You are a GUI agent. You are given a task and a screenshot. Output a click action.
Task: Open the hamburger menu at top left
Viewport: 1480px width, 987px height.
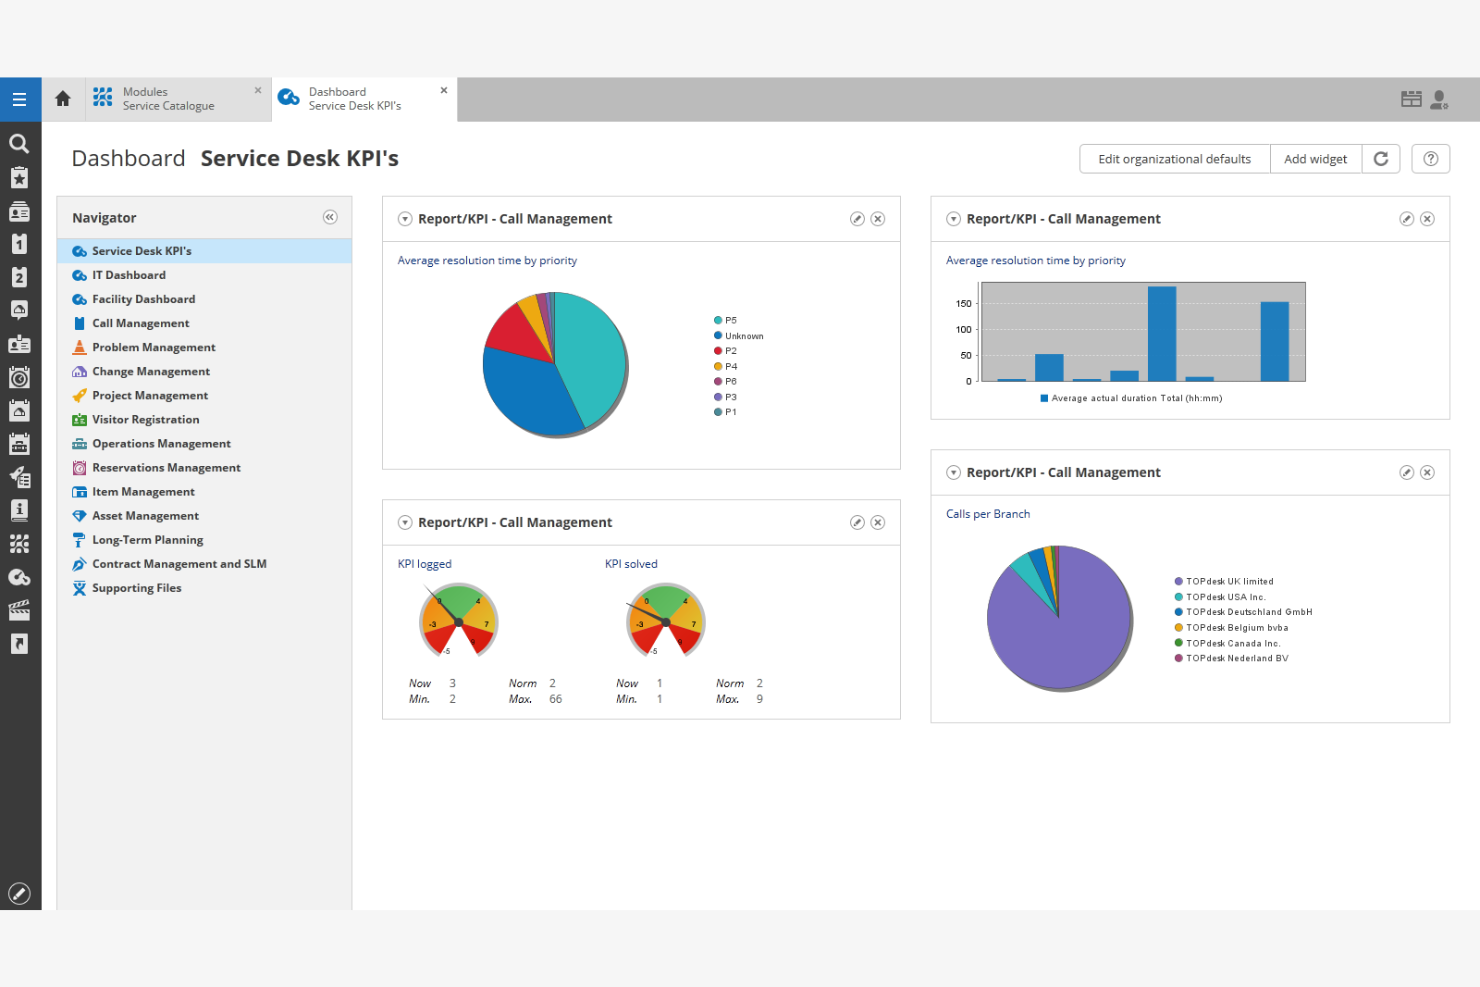tap(20, 99)
